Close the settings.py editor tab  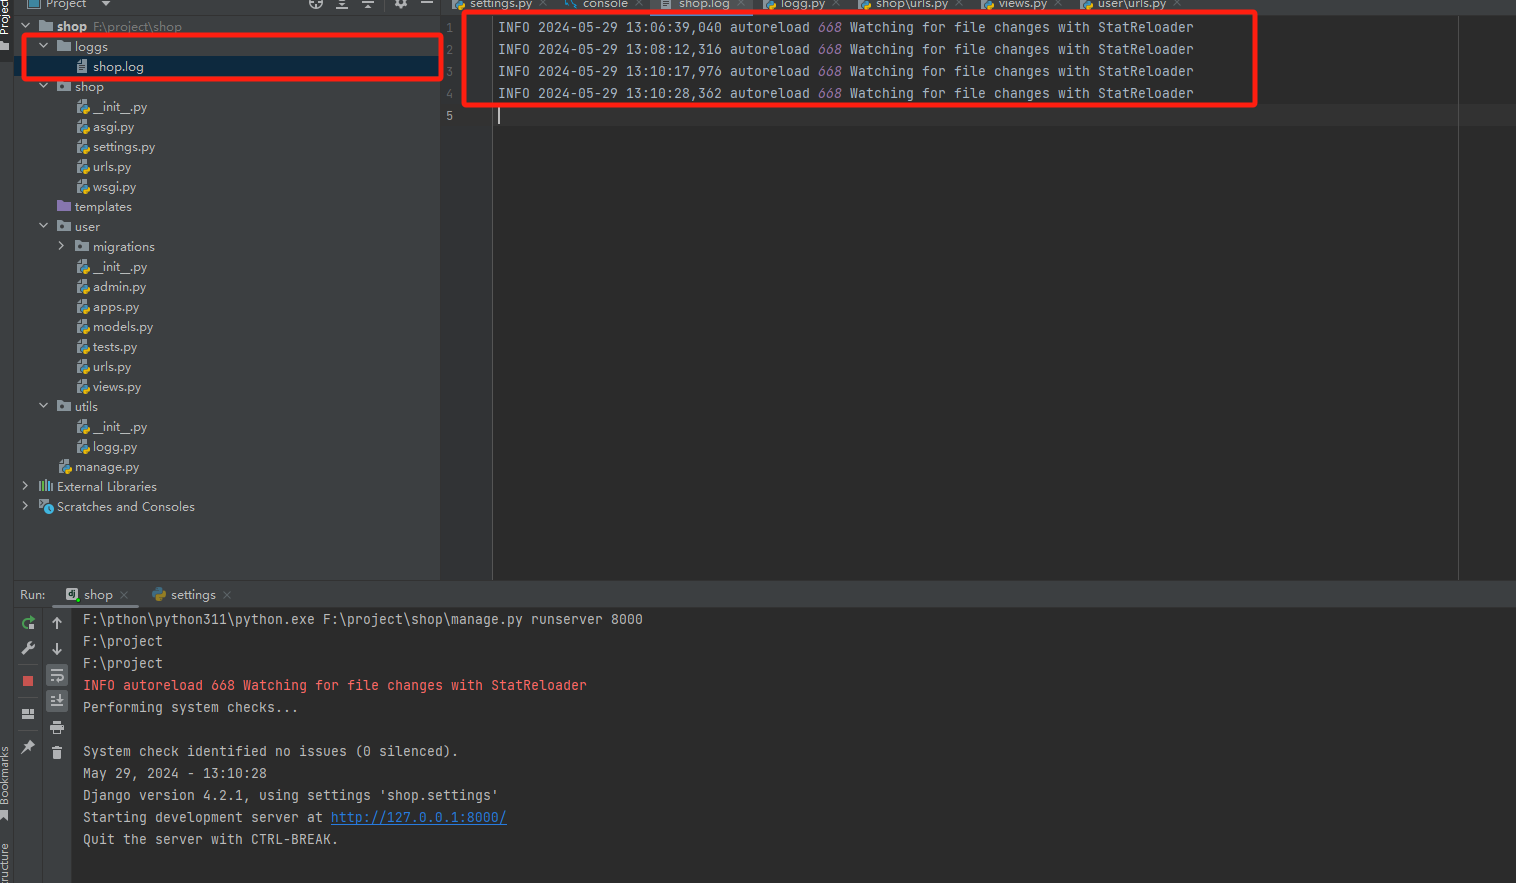pos(543,4)
